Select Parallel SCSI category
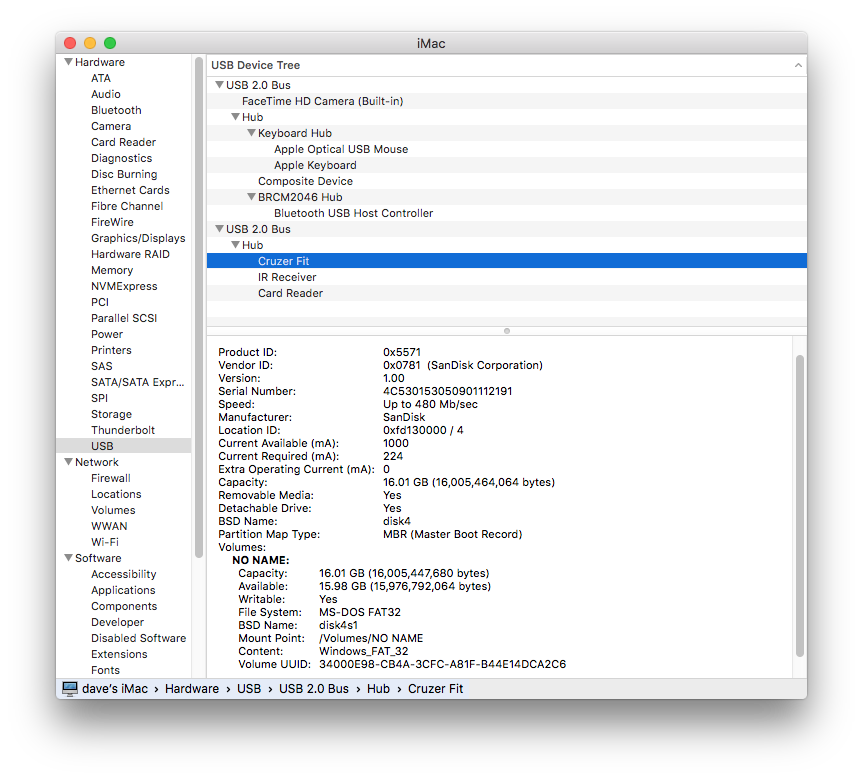The height and width of the screenshot is (779, 863). tap(124, 318)
